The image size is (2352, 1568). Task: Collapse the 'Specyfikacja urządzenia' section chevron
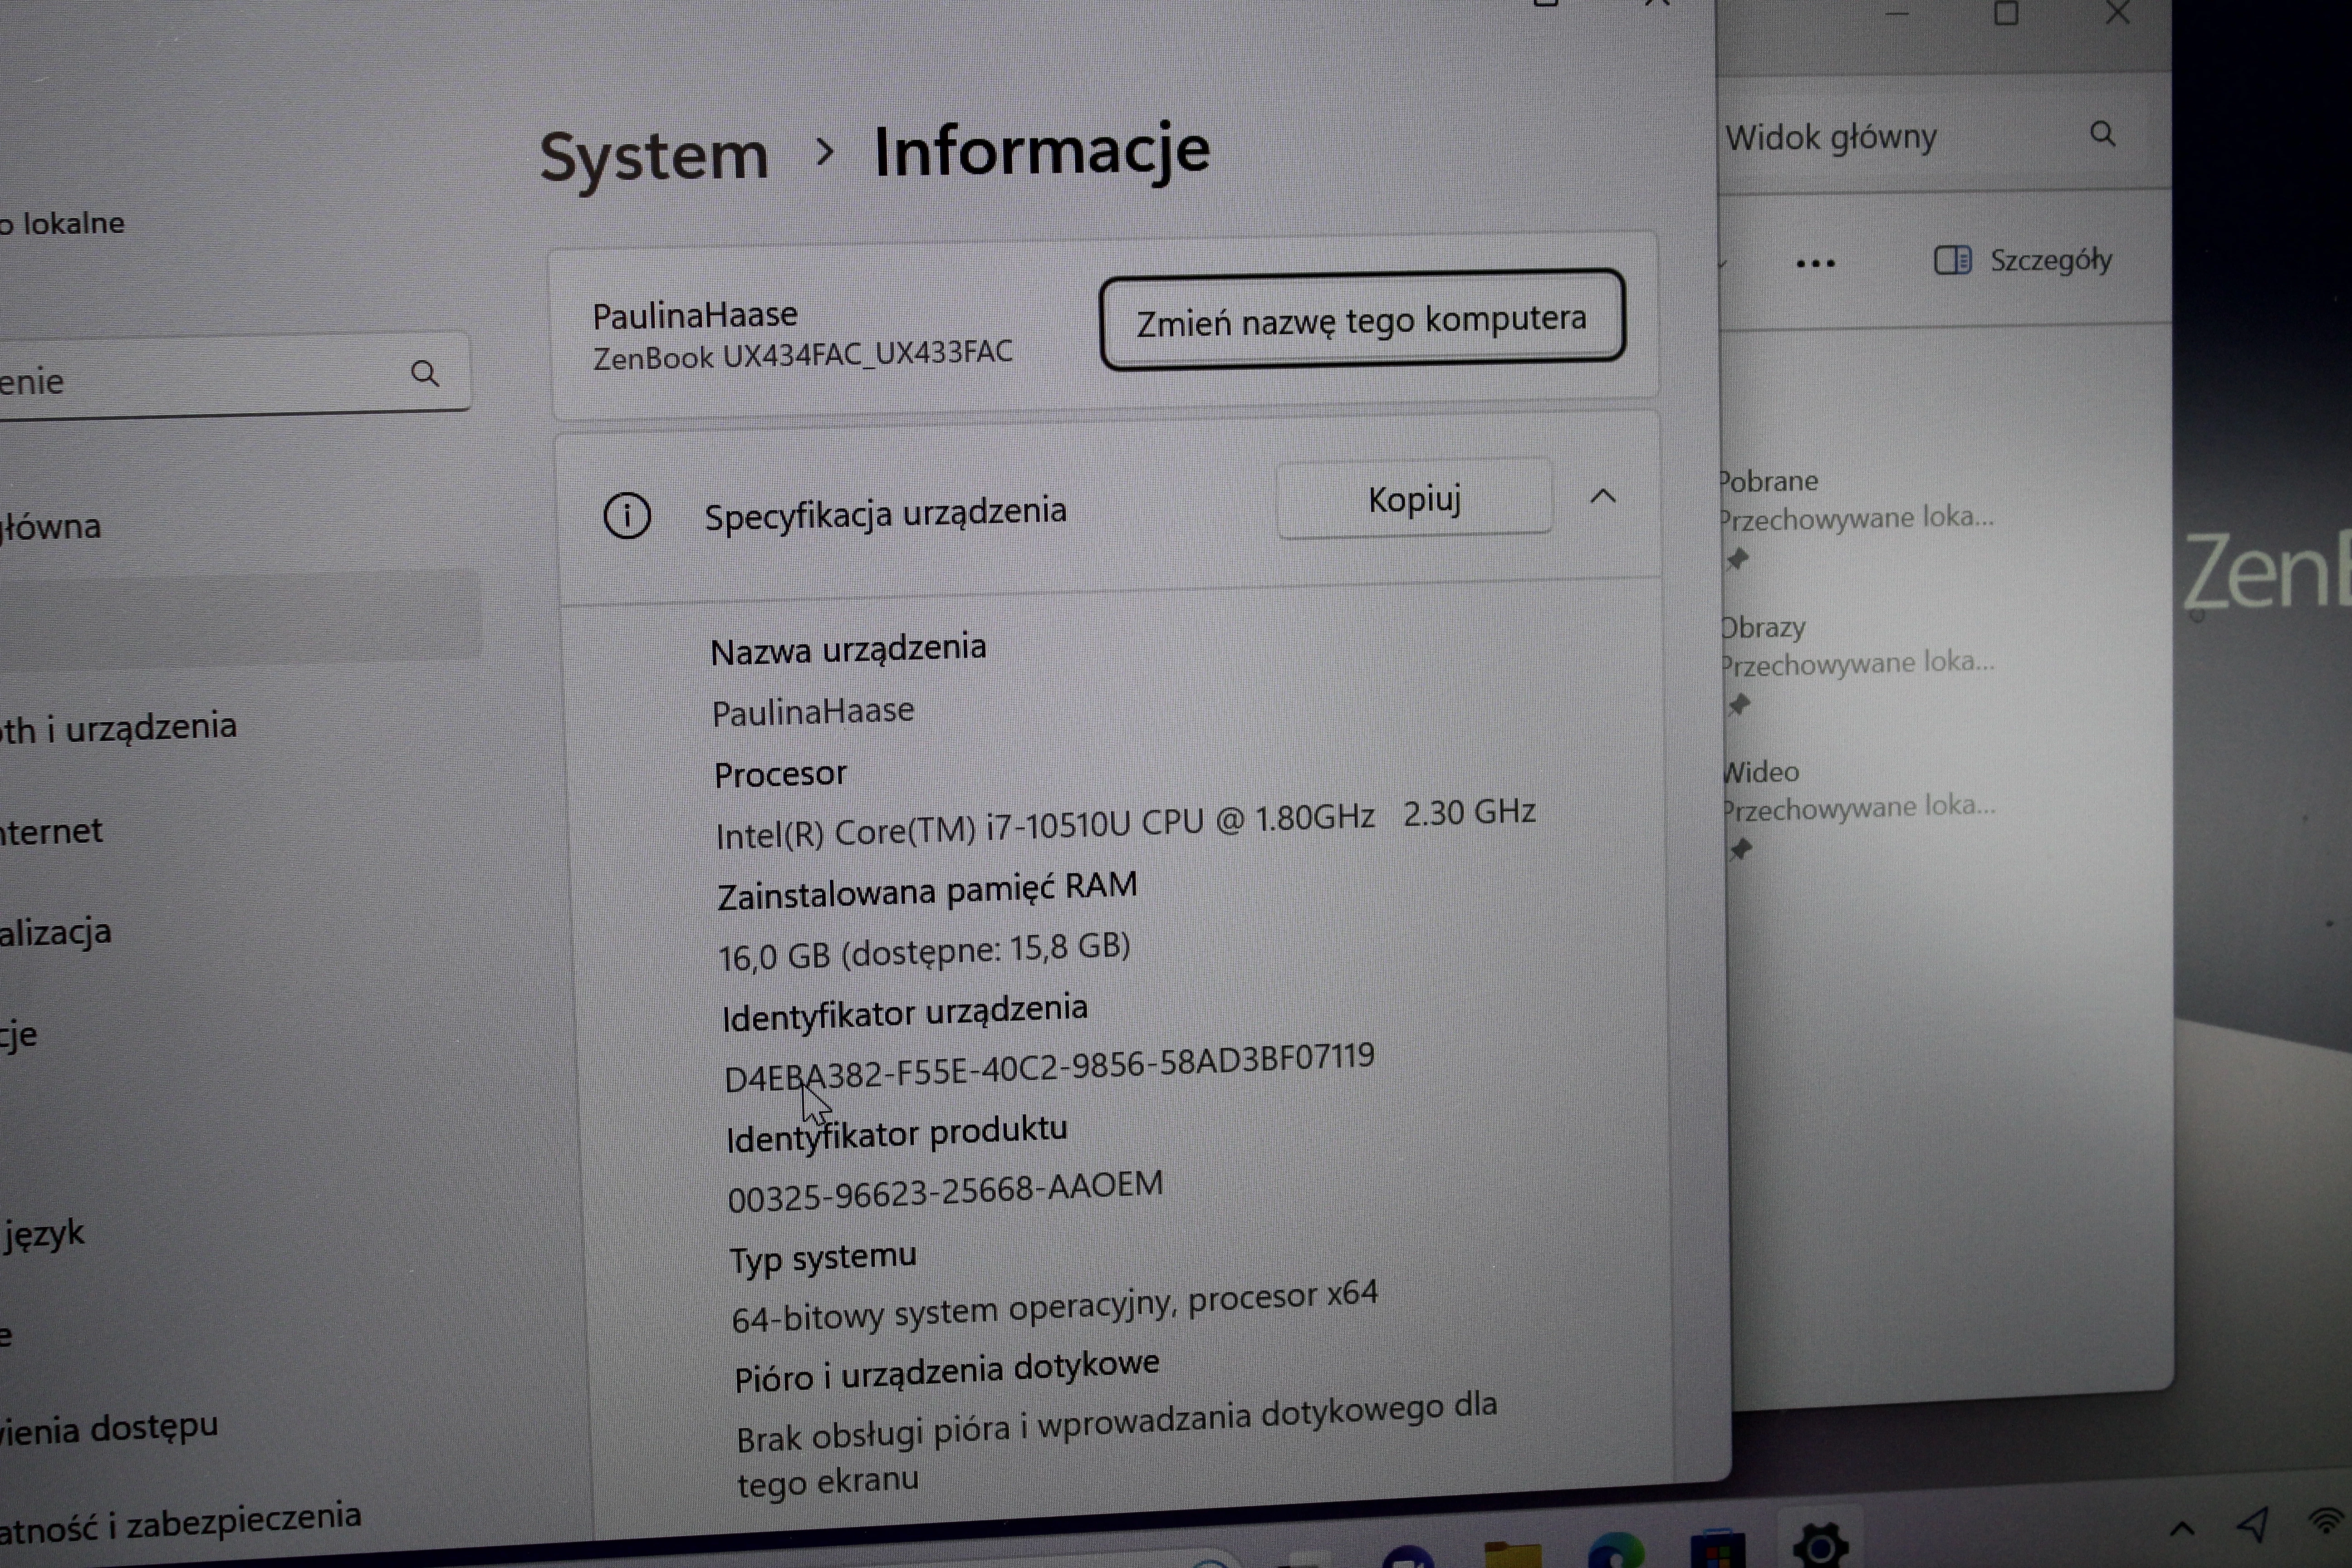point(1603,496)
